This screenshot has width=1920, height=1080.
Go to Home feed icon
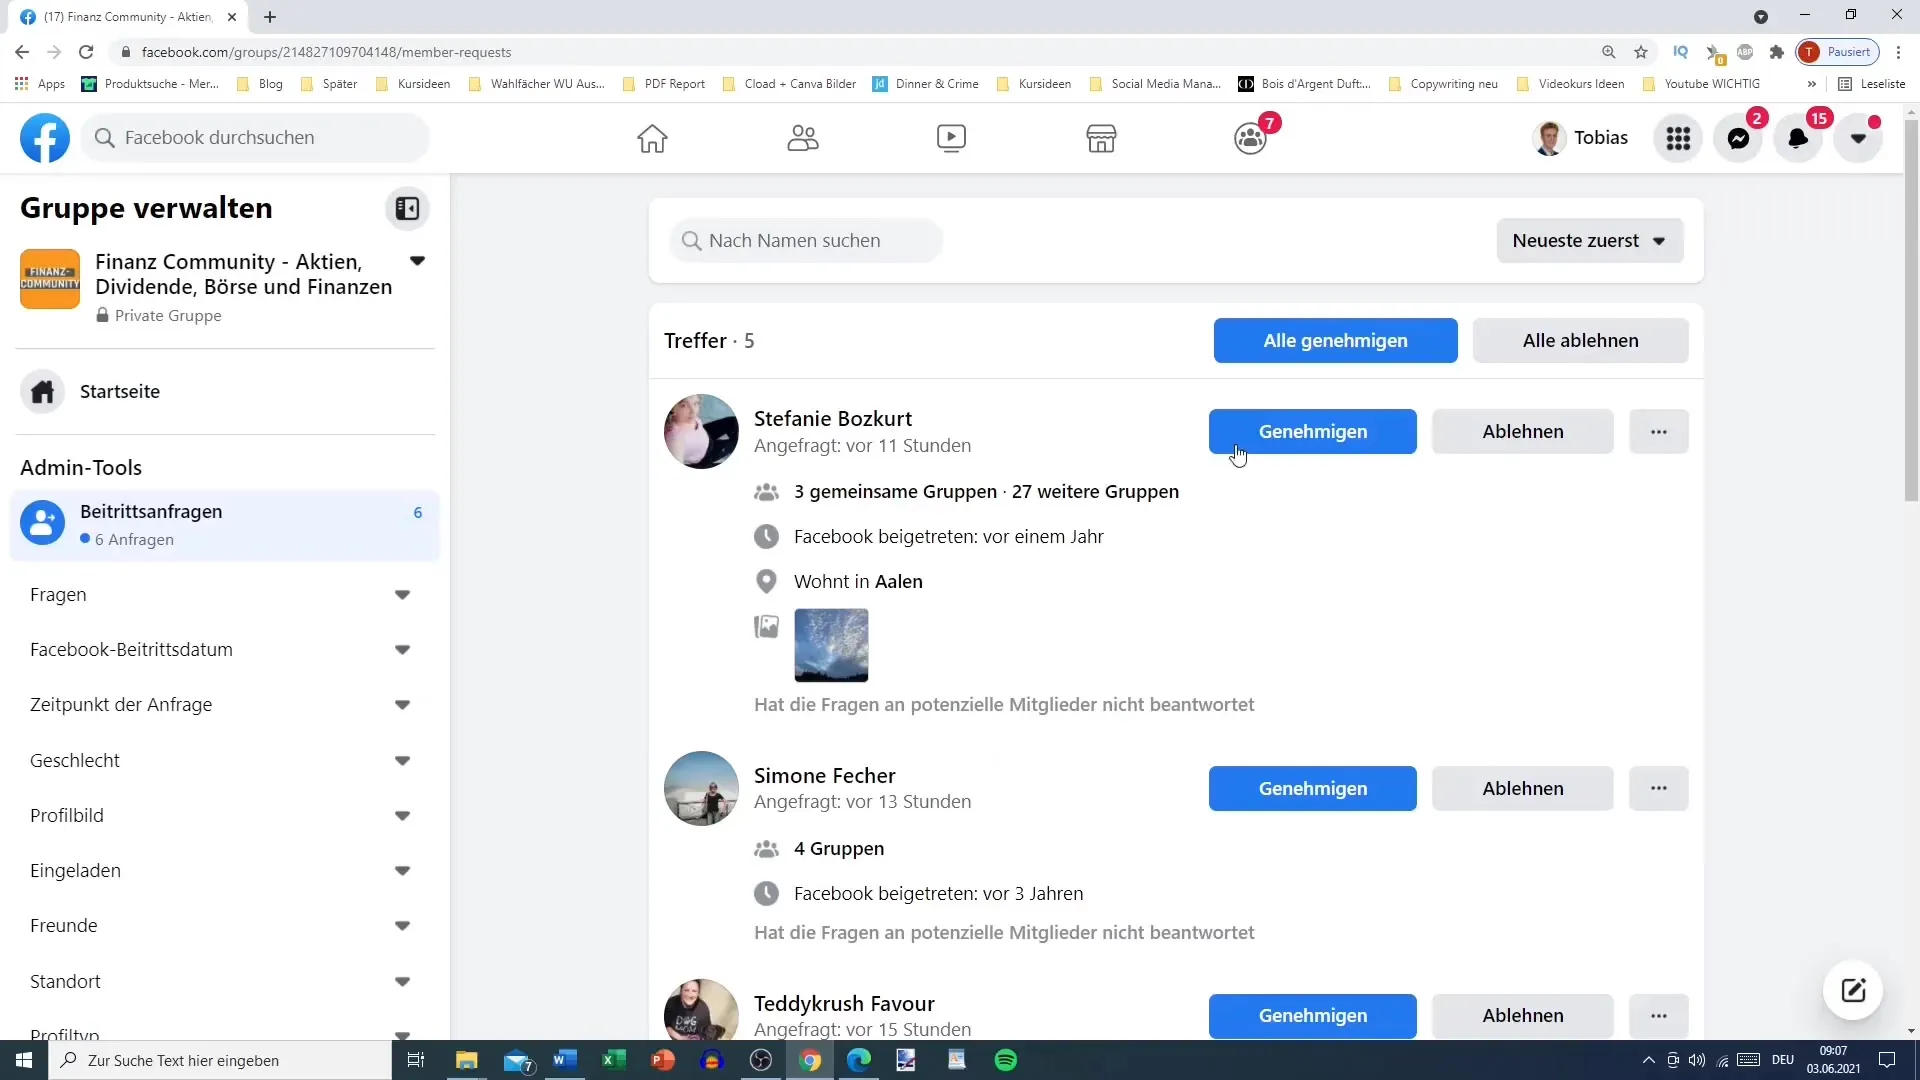pyautogui.click(x=652, y=138)
